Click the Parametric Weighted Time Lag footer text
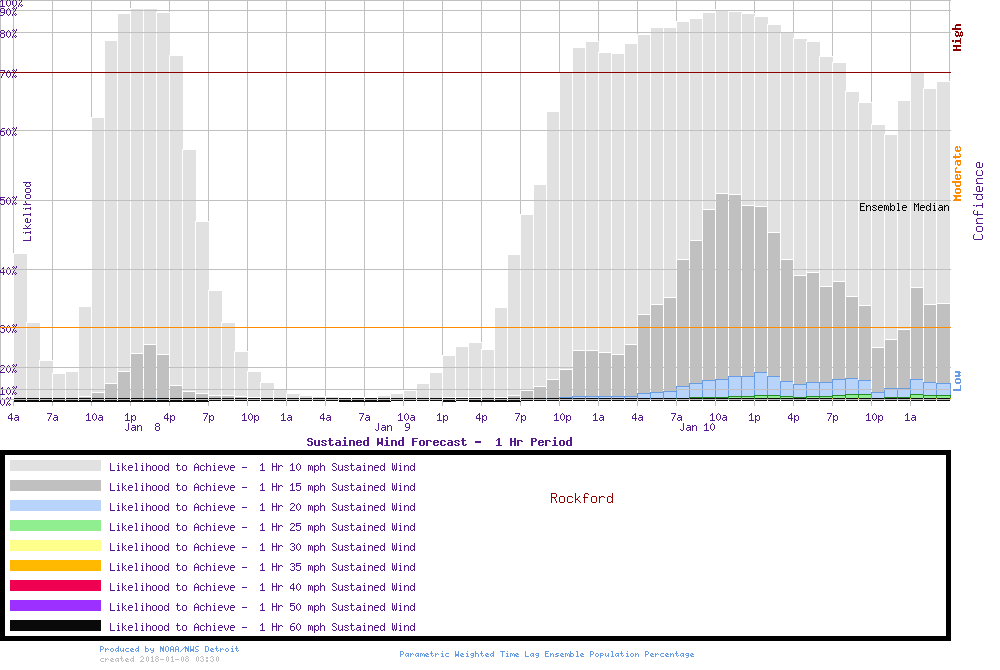Viewport: 1000px width, 670px height. tap(546, 654)
